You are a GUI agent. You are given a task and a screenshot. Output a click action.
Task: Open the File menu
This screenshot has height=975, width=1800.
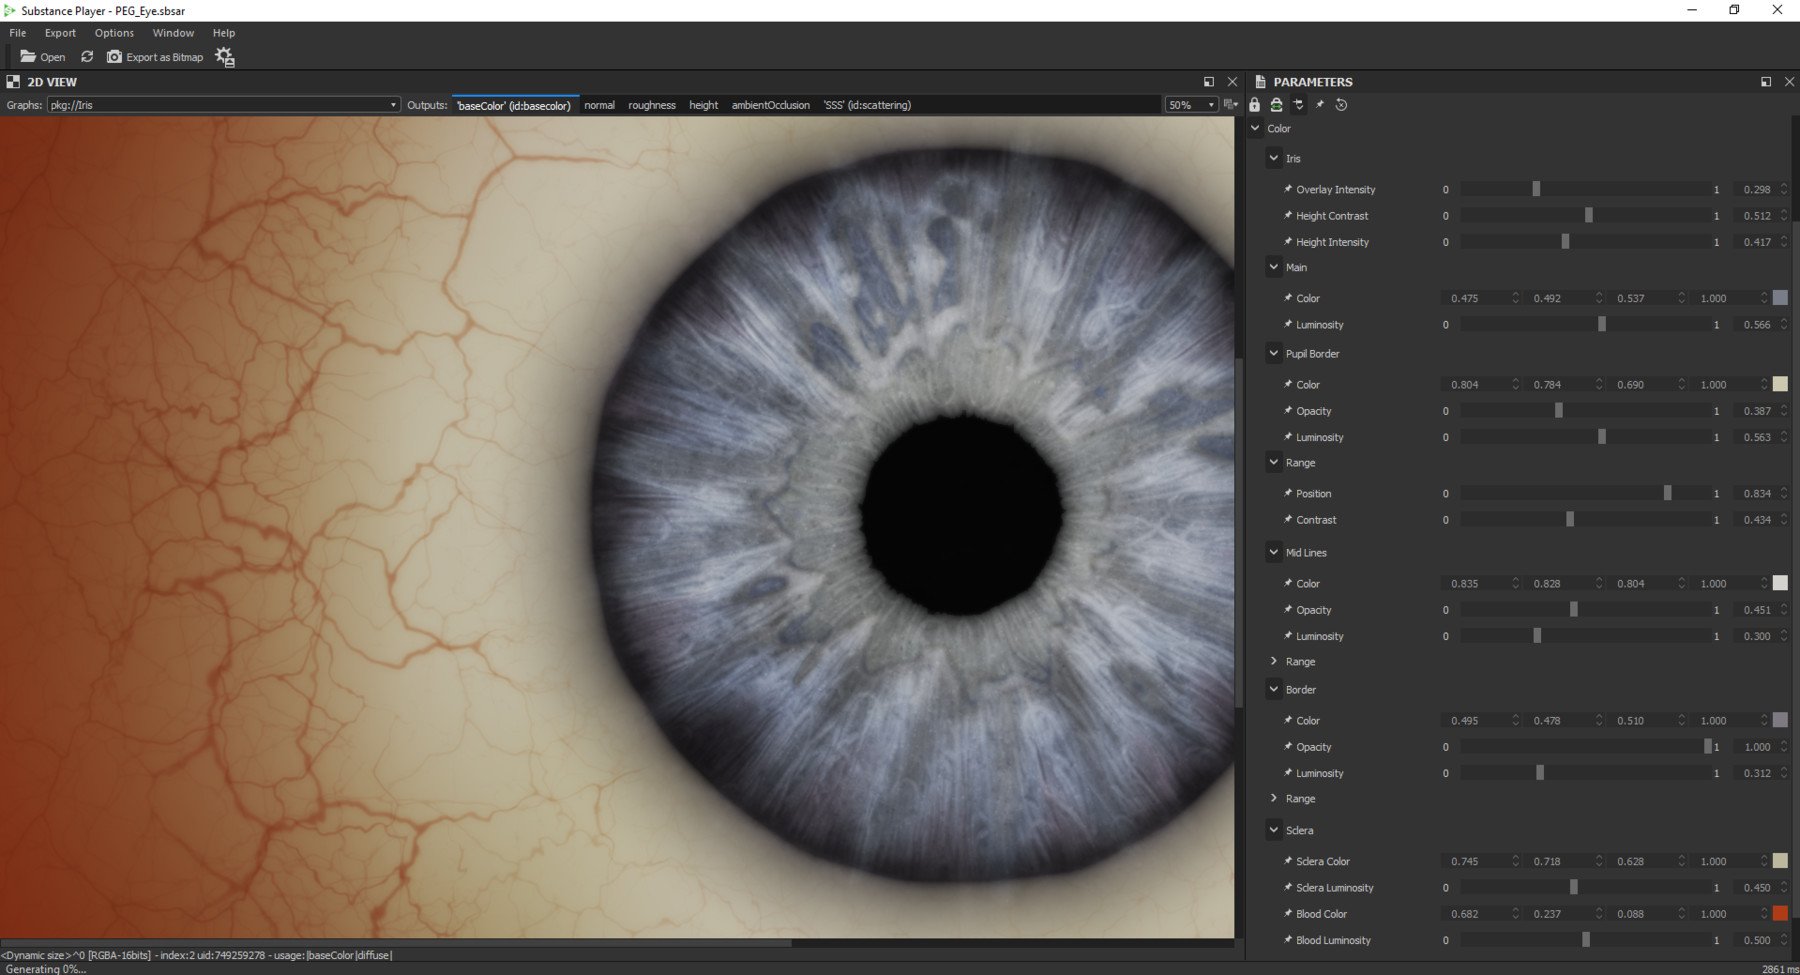tap(18, 33)
